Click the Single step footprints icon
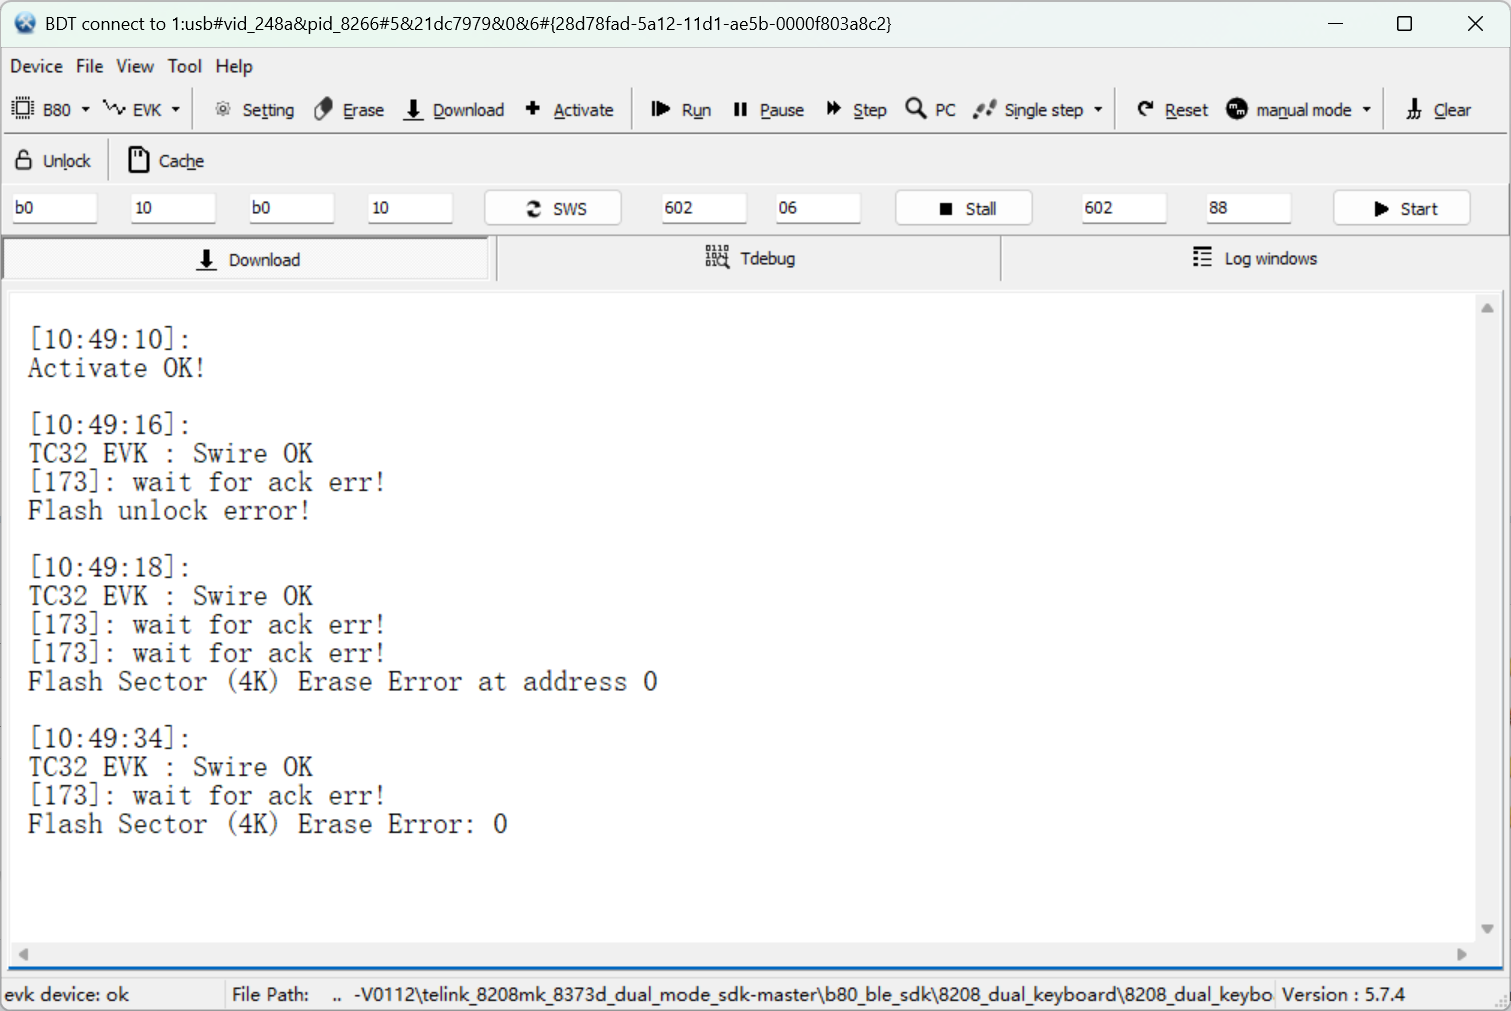Viewport: 1511px width, 1011px height. 985,109
